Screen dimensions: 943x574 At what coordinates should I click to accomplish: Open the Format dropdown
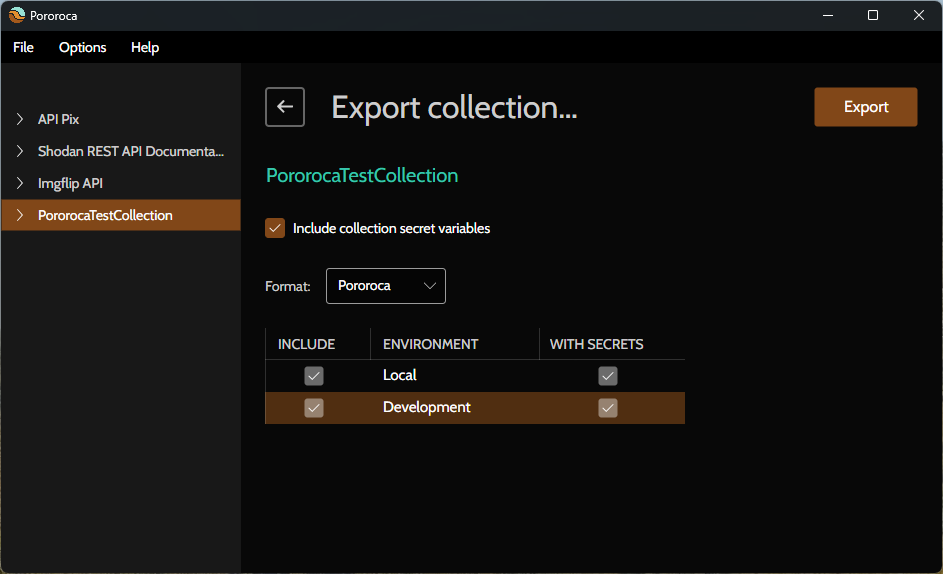pos(385,286)
